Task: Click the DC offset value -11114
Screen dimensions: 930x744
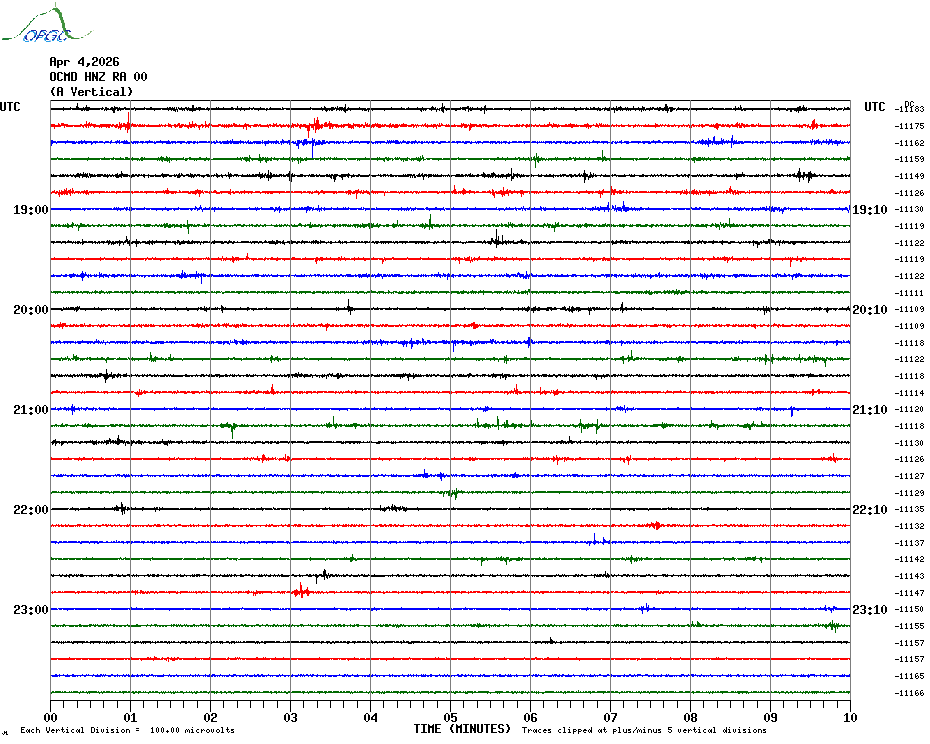Action: 910,393
